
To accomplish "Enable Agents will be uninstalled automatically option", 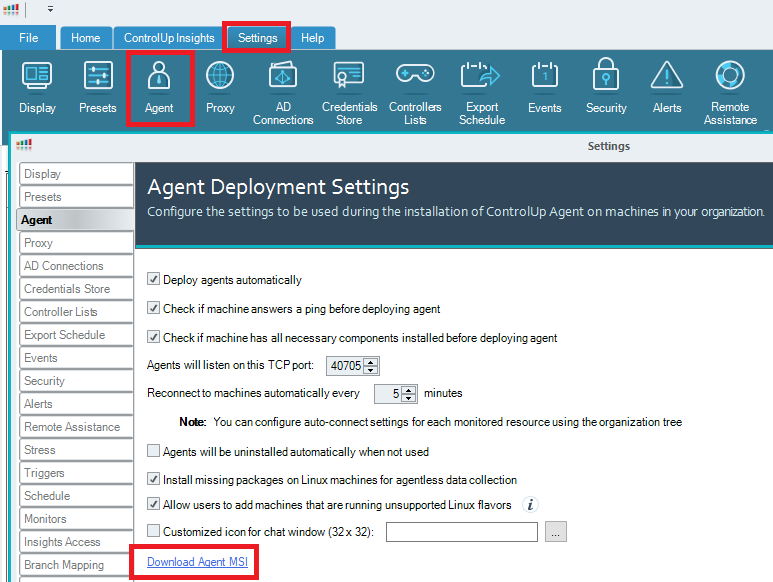I will (x=154, y=452).
